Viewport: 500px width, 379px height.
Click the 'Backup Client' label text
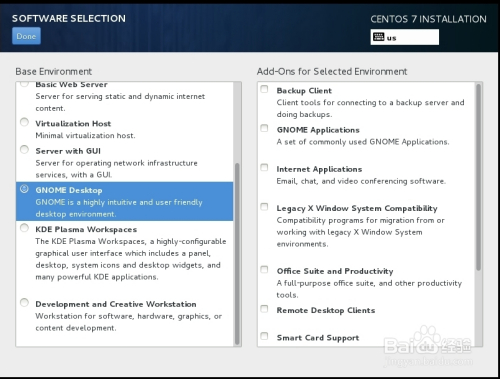pos(304,91)
